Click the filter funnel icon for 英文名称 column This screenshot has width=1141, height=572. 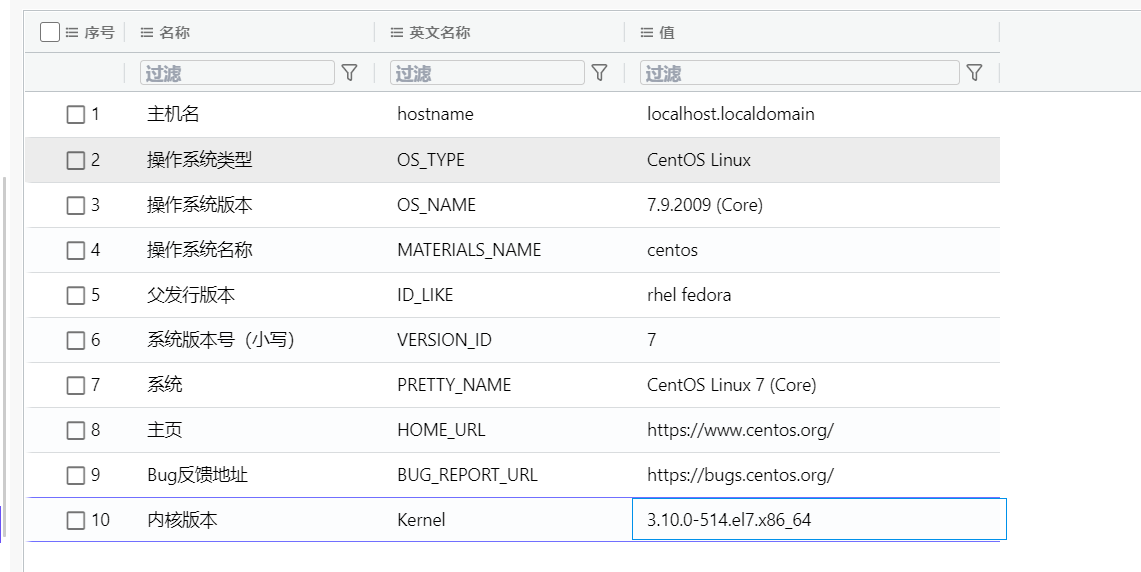[599, 73]
